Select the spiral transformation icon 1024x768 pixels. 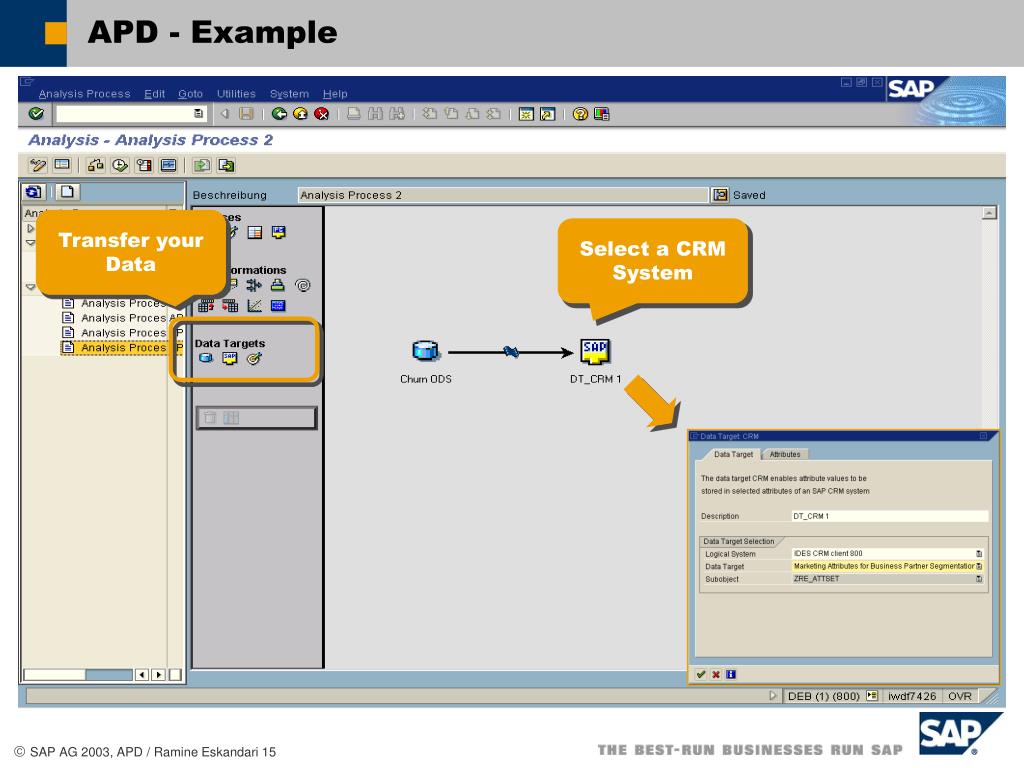tap(302, 285)
